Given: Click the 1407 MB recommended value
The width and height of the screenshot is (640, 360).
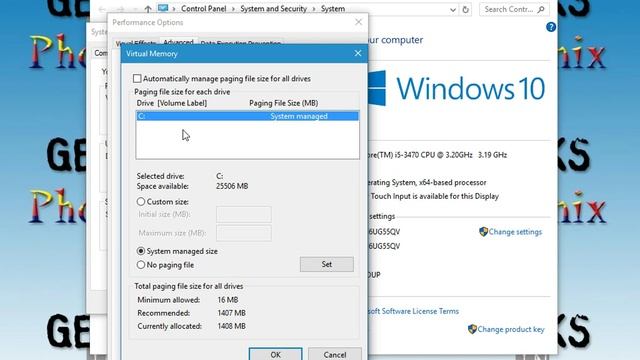Looking at the screenshot, I should point(231,313).
